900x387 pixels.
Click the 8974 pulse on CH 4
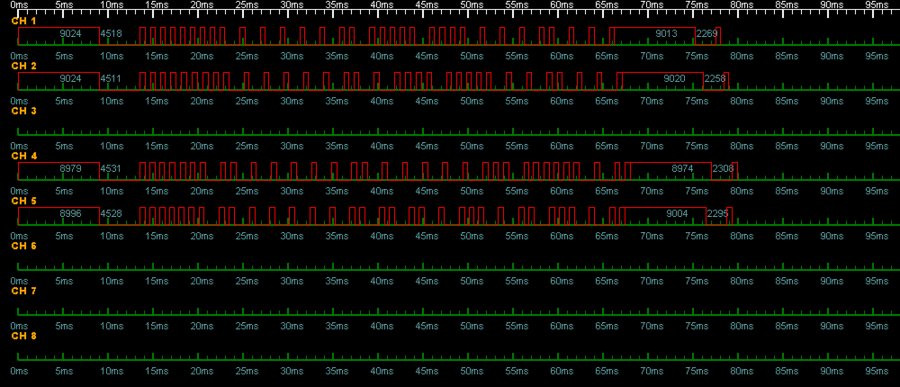(671, 171)
